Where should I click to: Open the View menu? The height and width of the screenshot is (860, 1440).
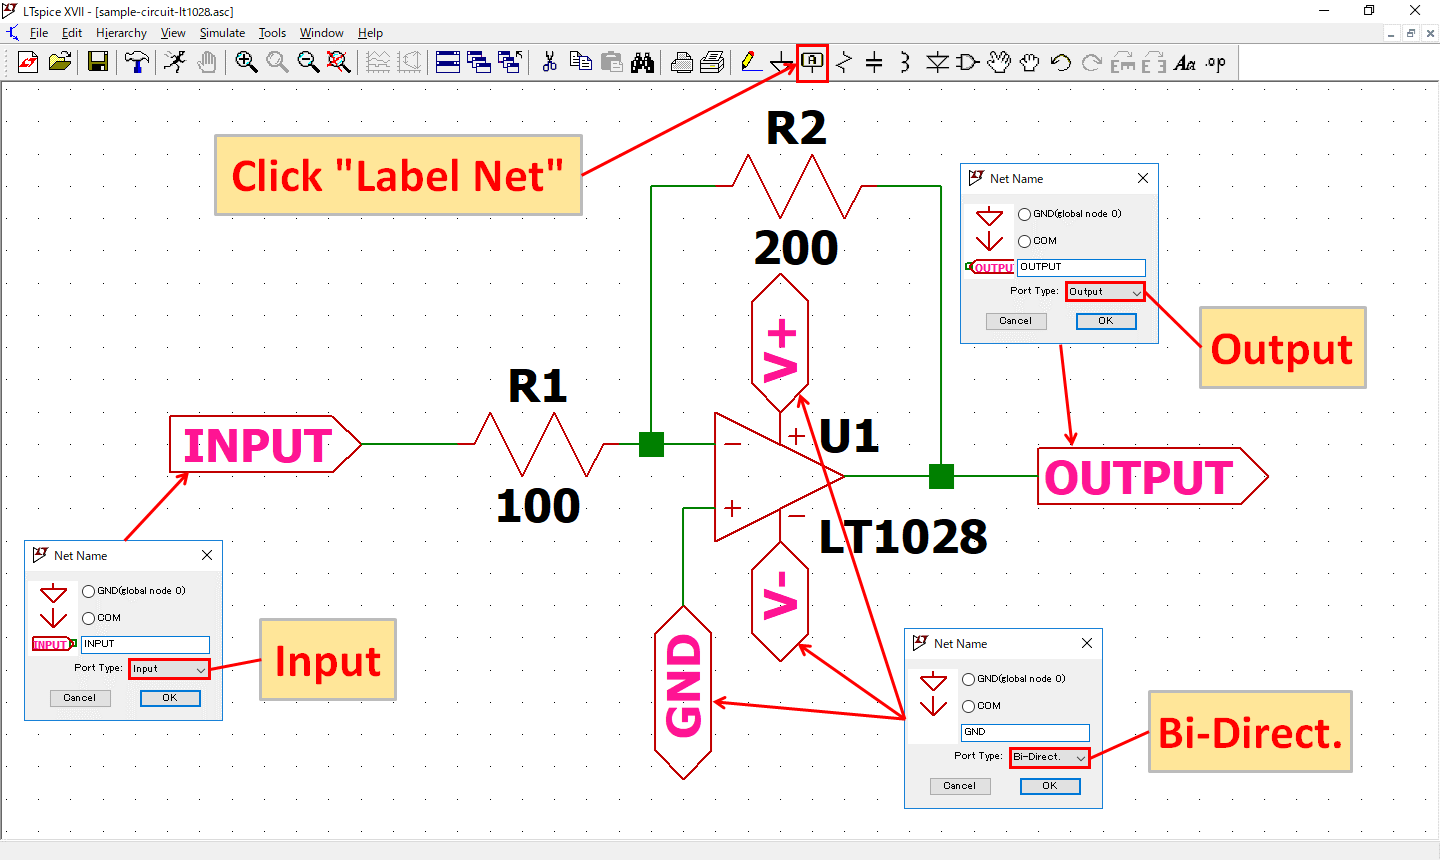pos(173,33)
